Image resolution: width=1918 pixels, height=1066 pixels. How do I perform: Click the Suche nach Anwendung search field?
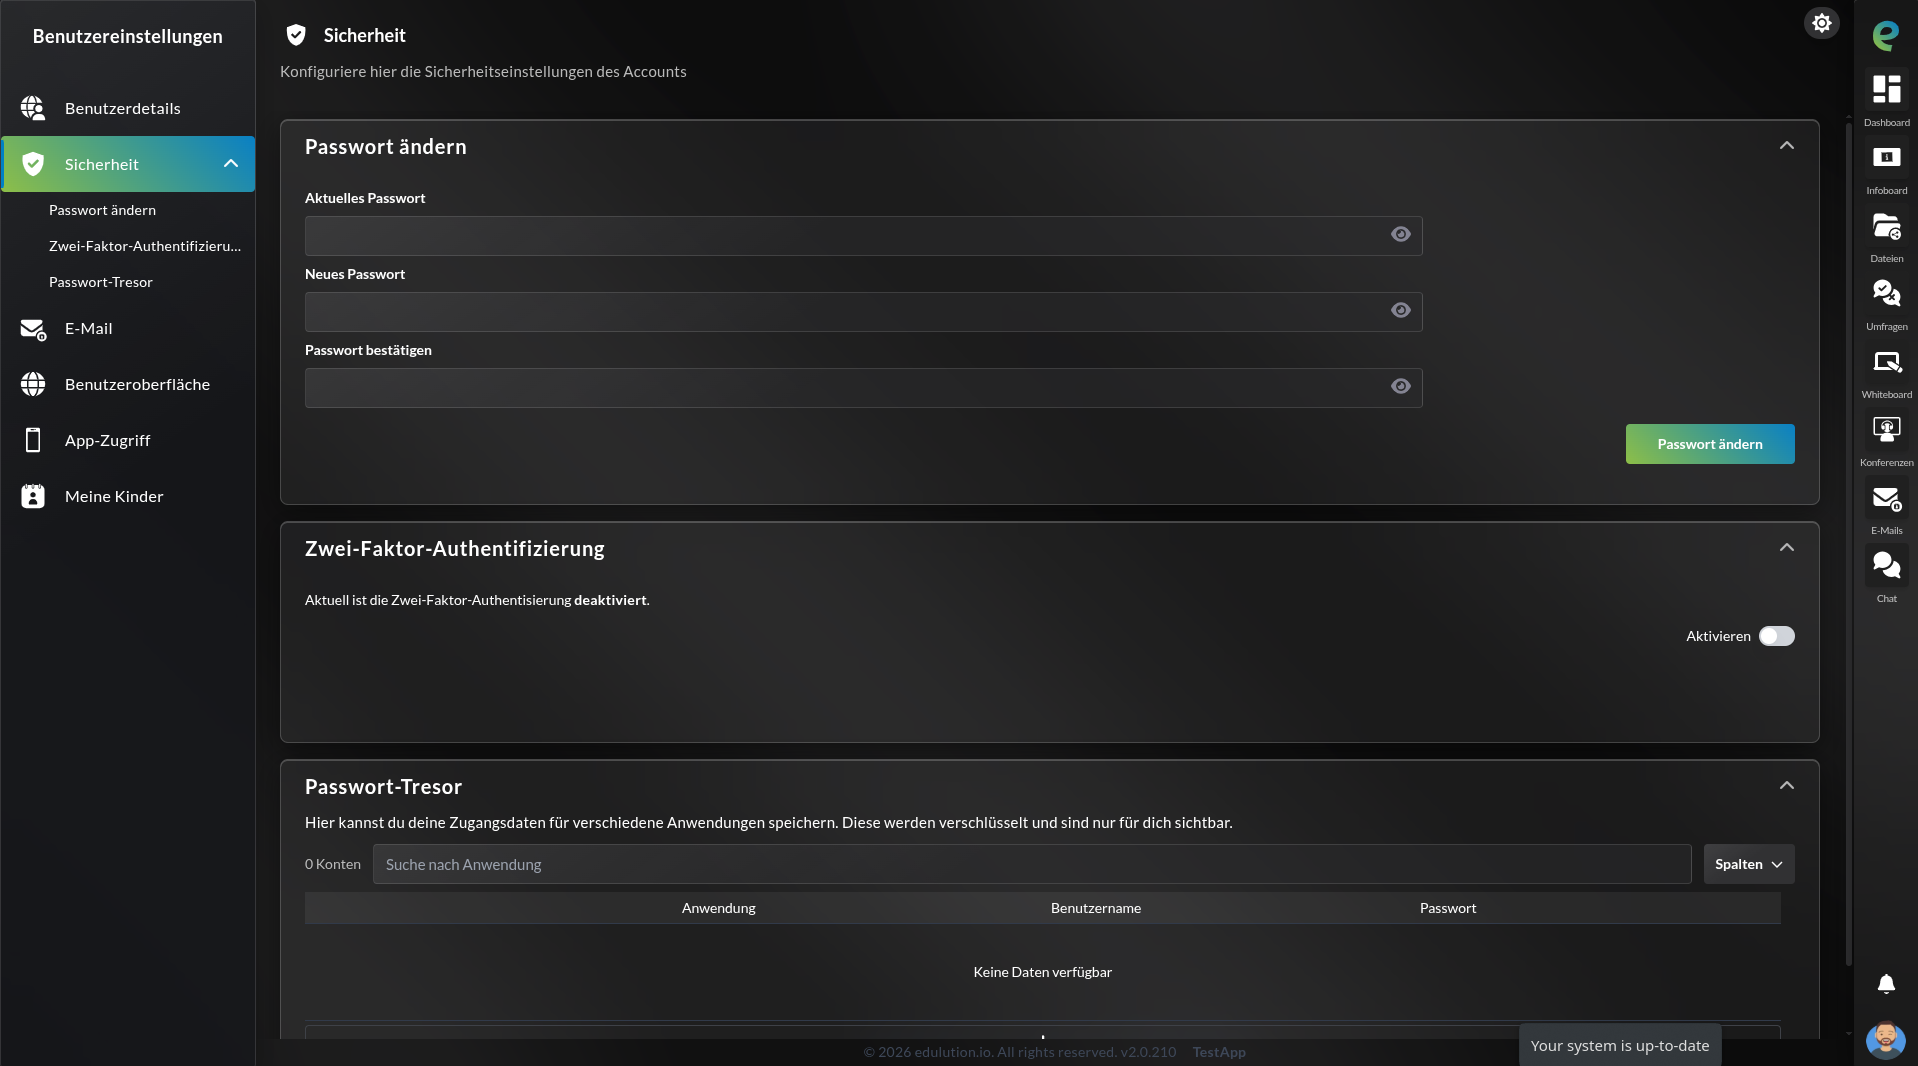1032,864
